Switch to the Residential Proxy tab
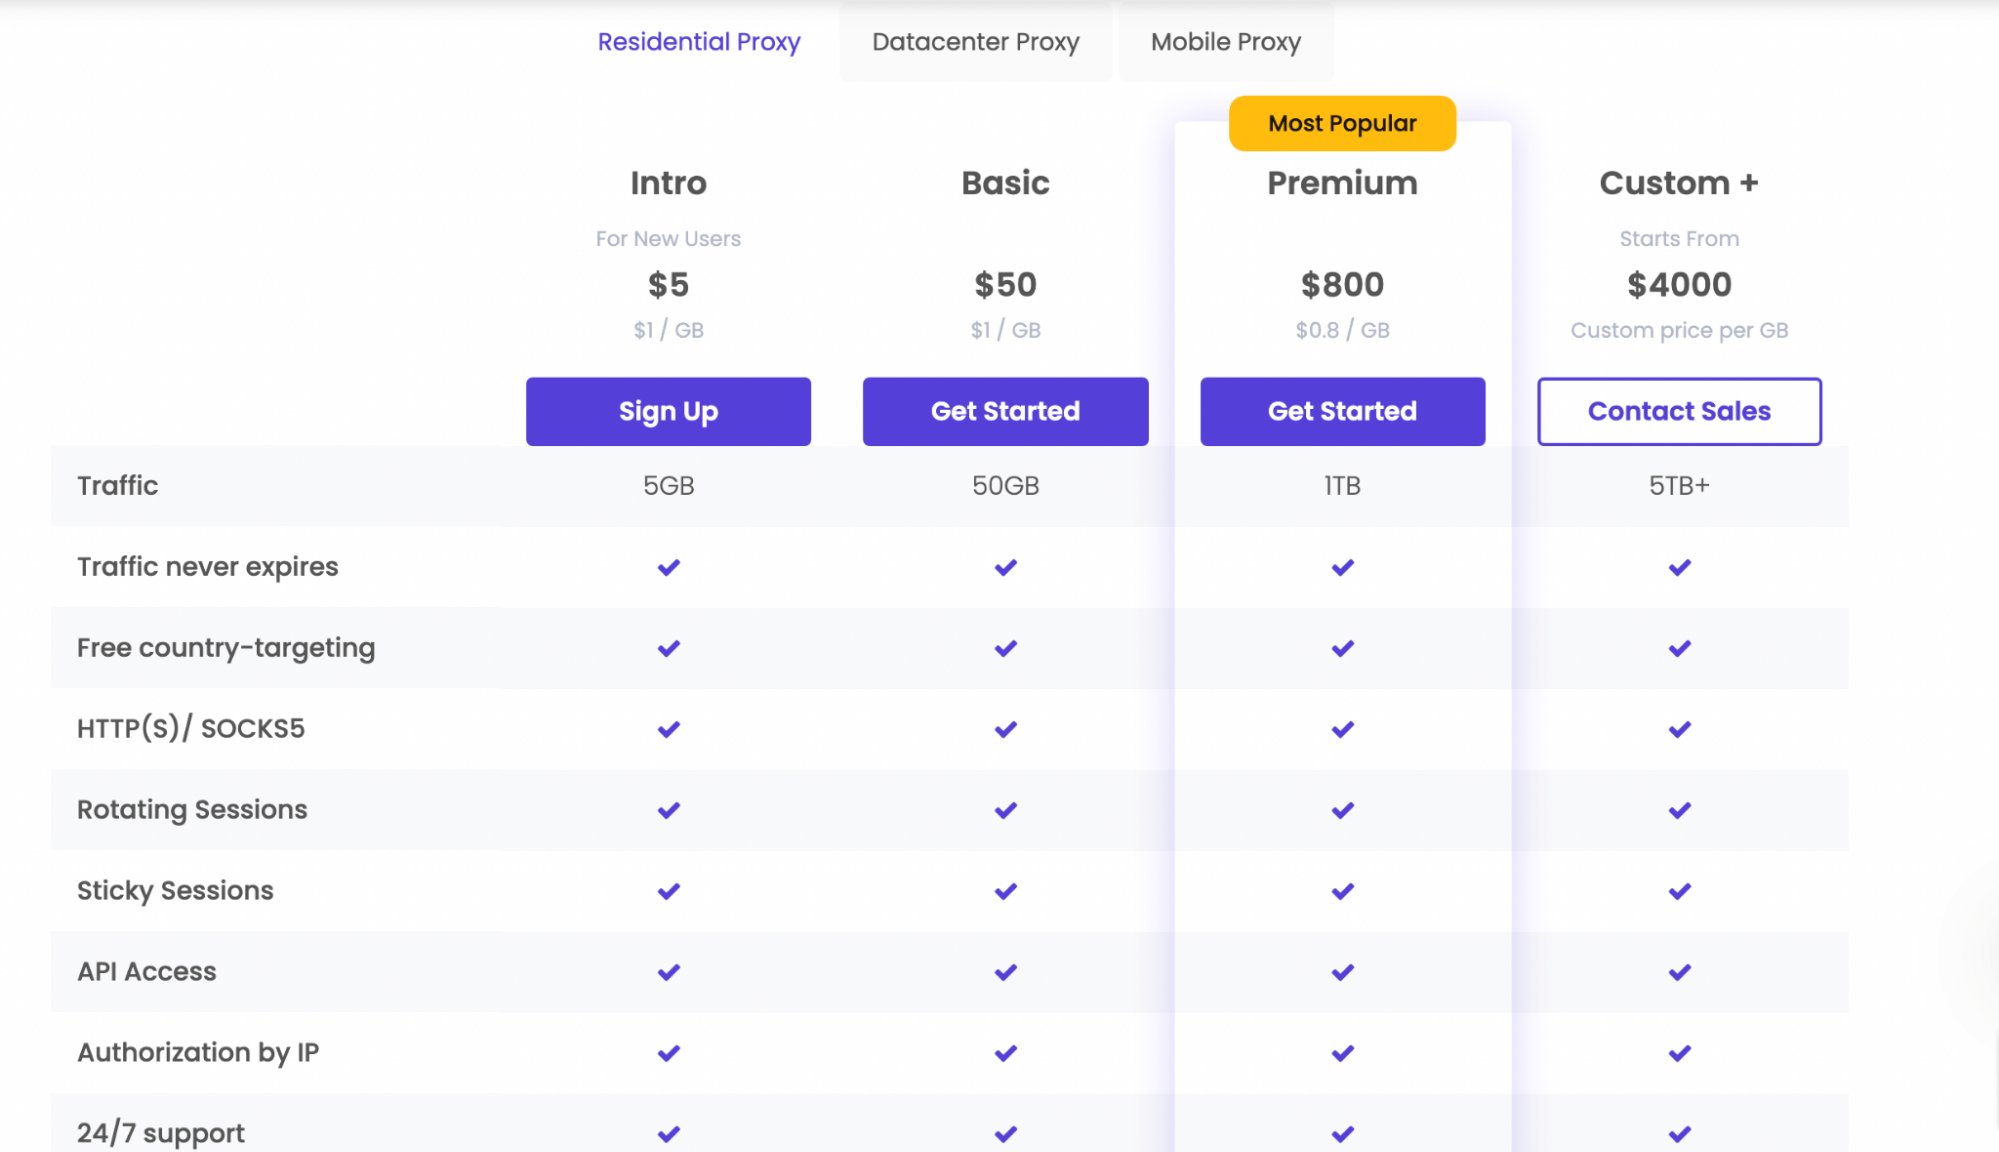The height and width of the screenshot is (1152, 1999). (699, 42)
